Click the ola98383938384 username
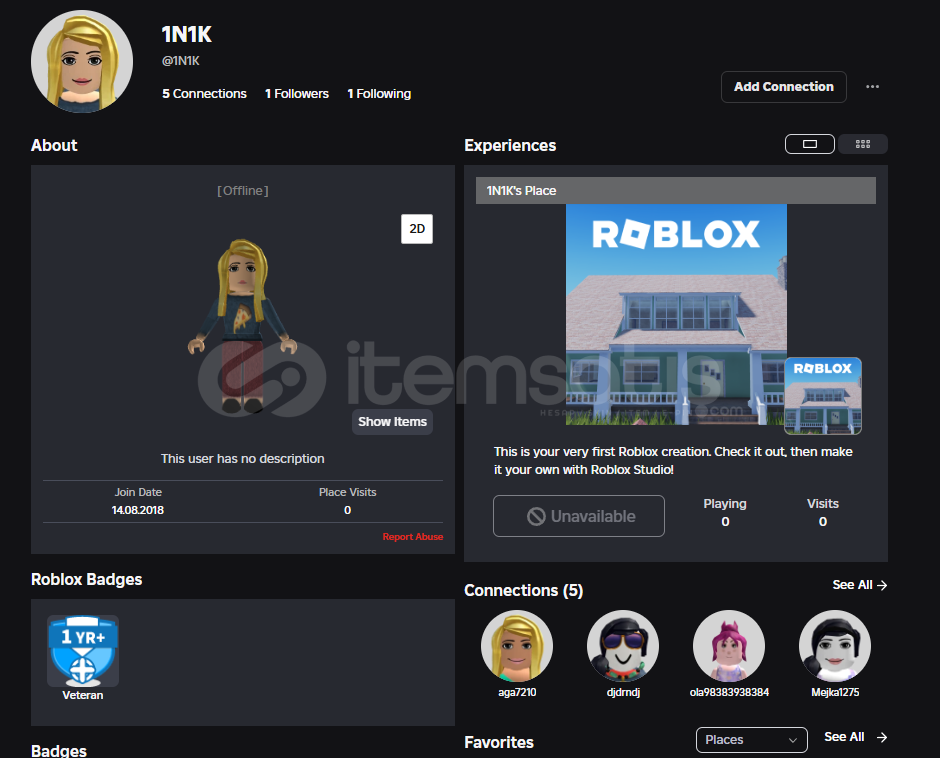 pos(729,692)
